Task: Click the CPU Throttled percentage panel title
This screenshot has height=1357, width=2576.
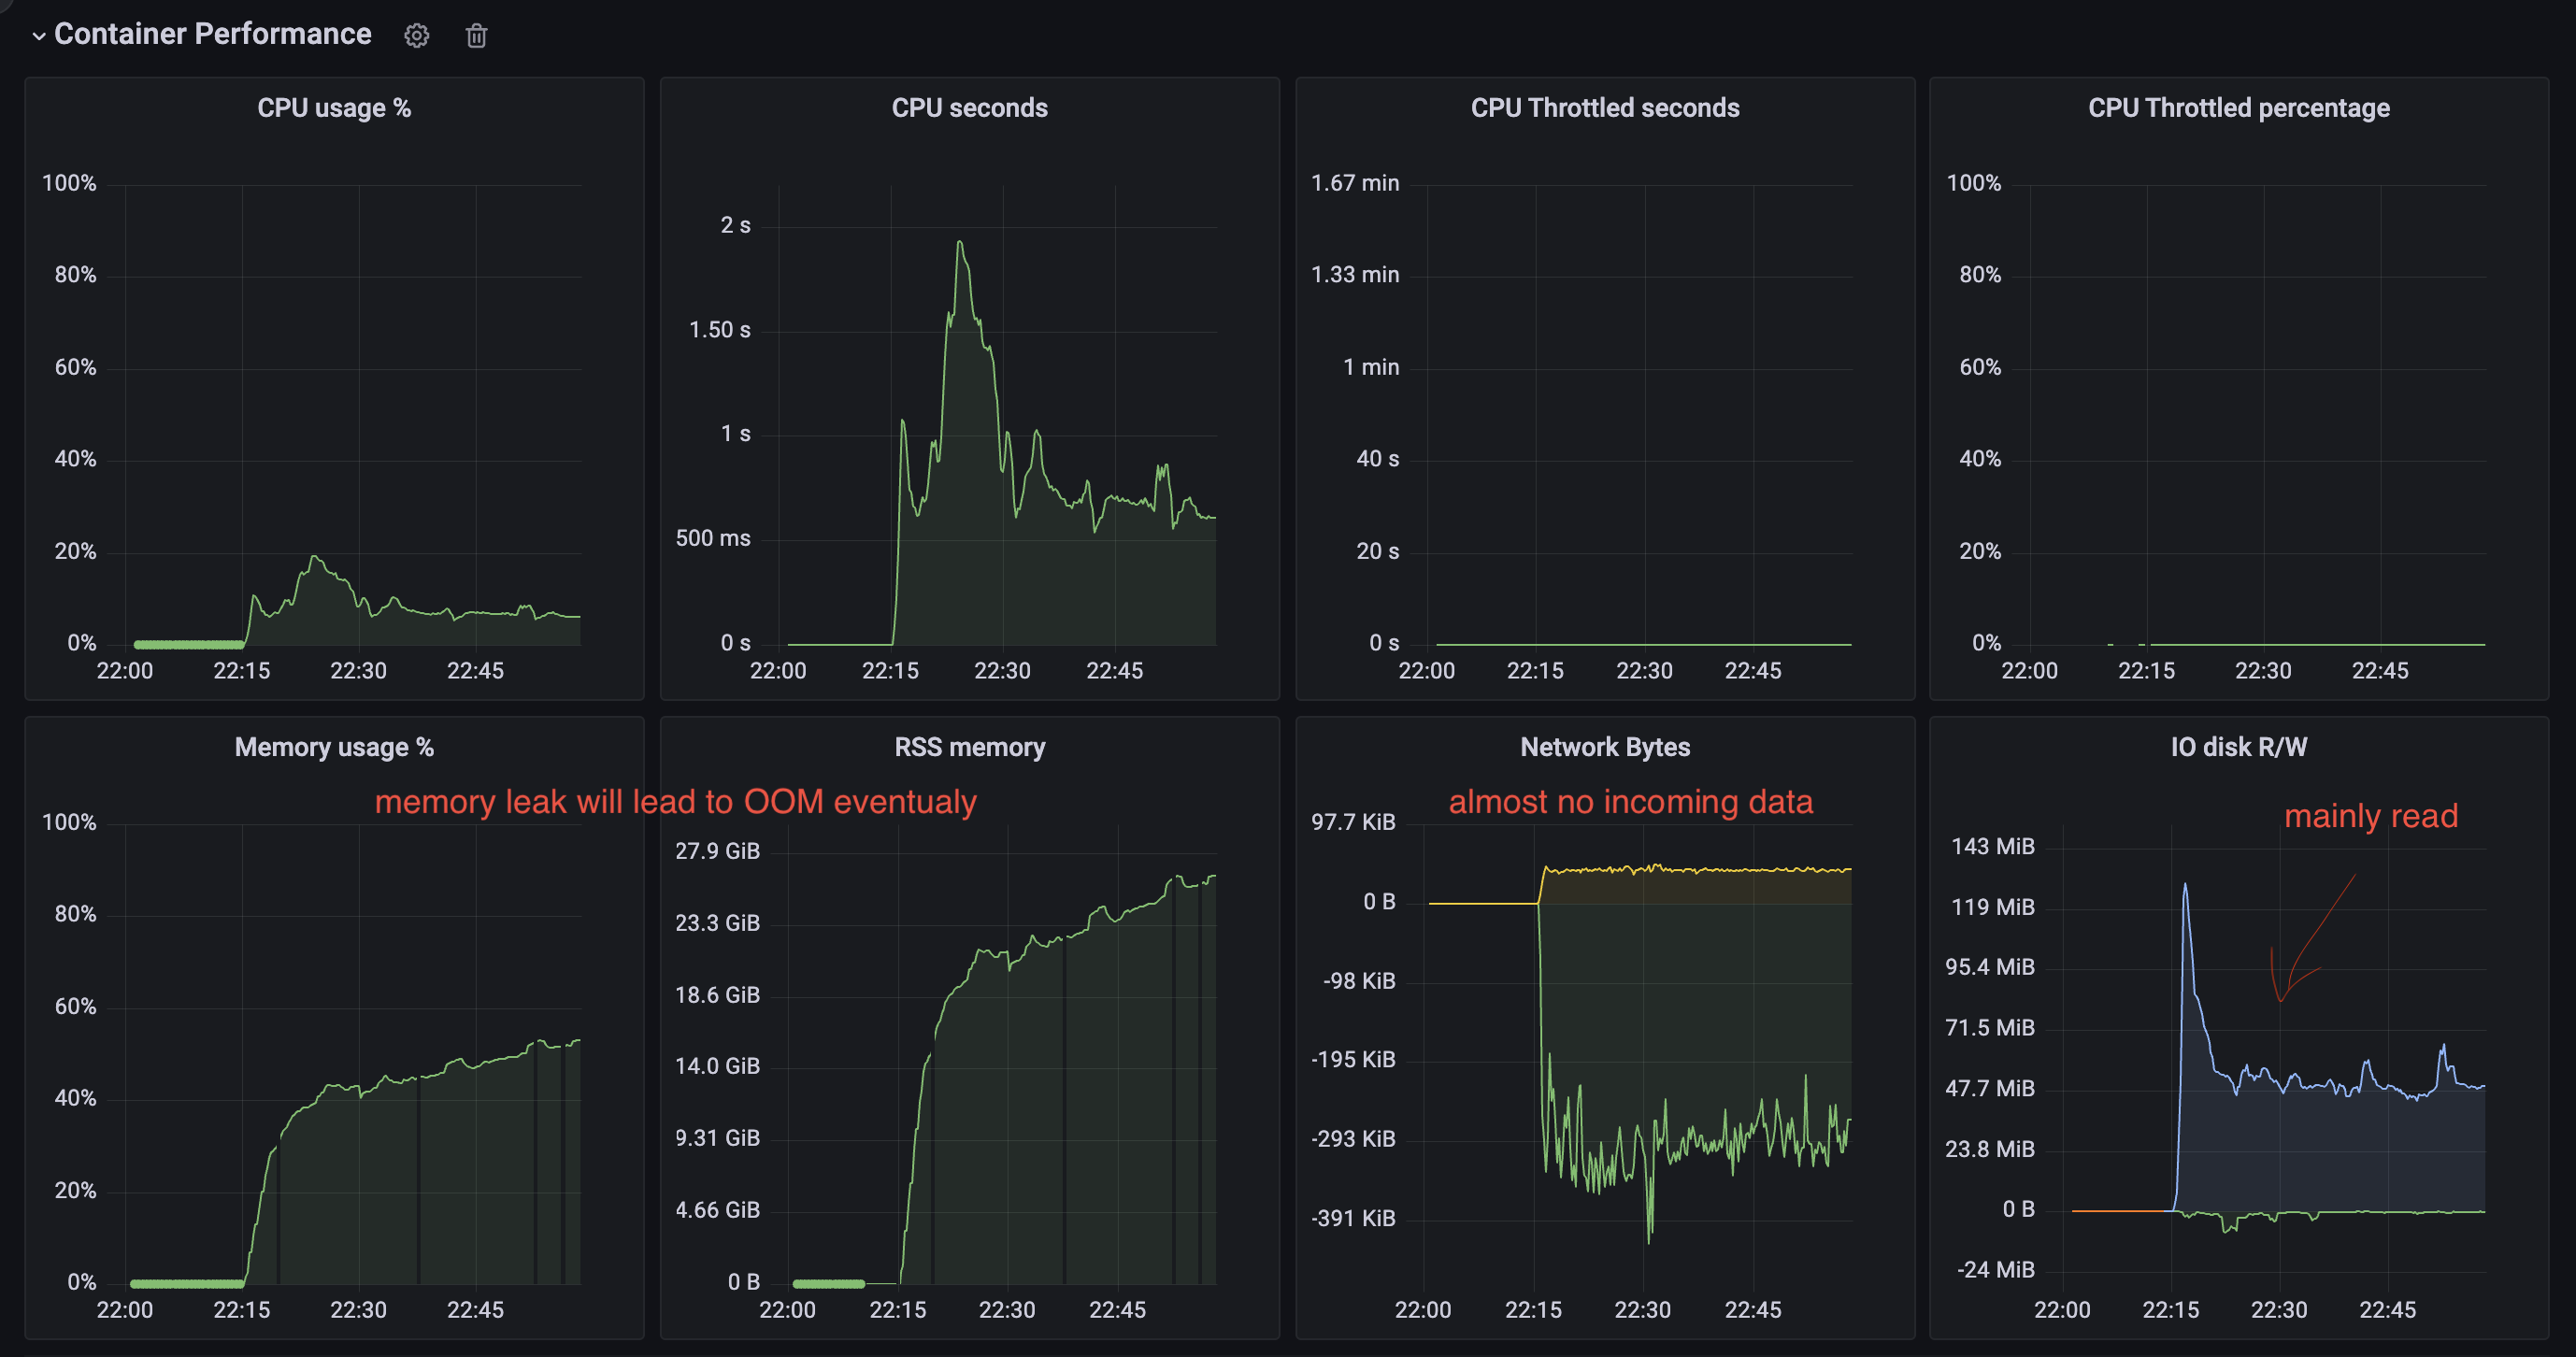Action: [x=2238, y=108]
